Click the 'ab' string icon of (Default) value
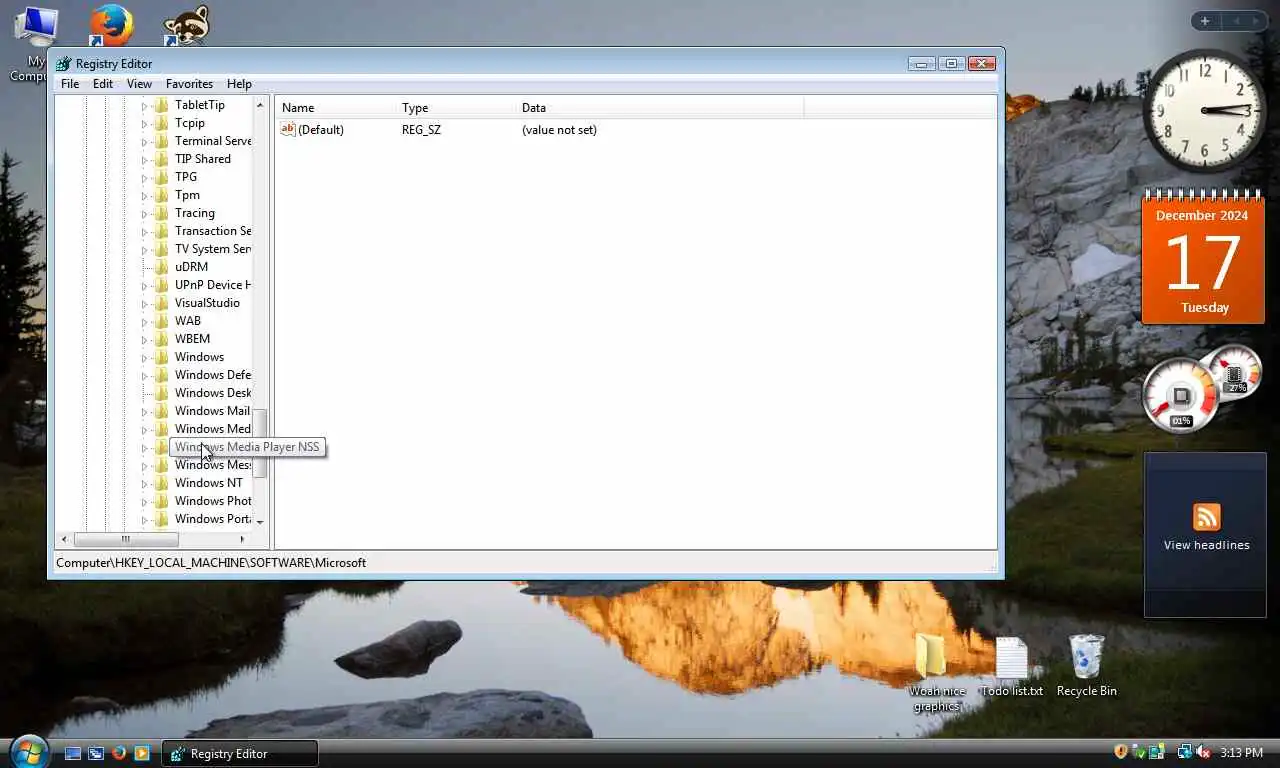Viewport: 1280px width, 768px height. click(x=288, y=129)
